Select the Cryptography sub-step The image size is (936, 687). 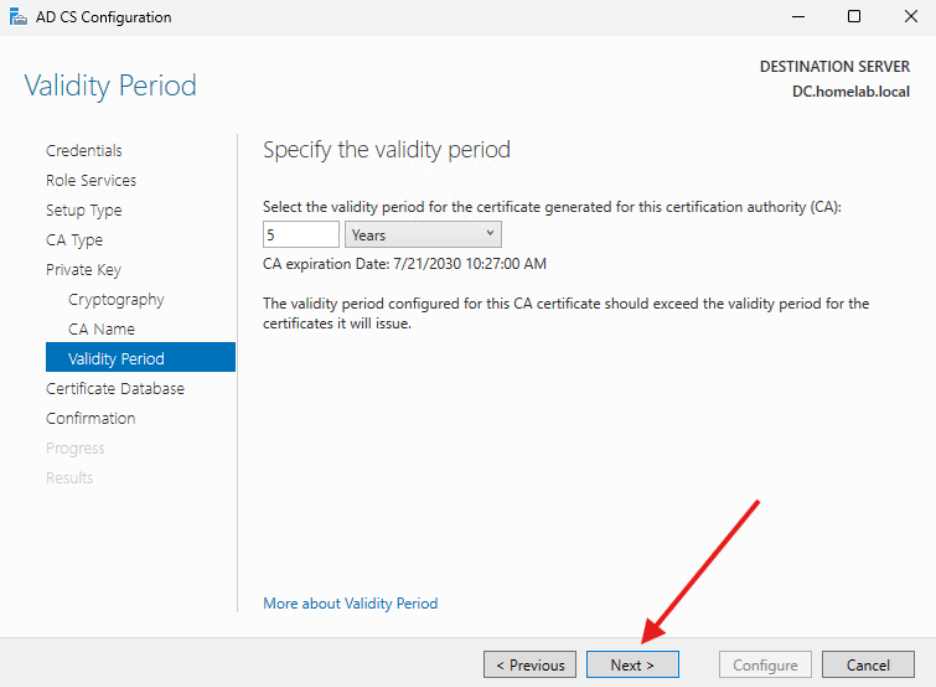point(116,299)
